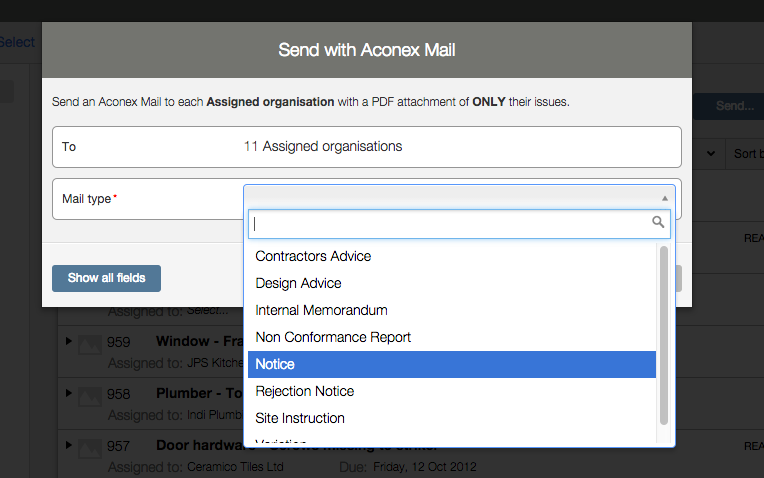Open the chevron dropdown beside Sort
The image size is (764, 478).
711,153
